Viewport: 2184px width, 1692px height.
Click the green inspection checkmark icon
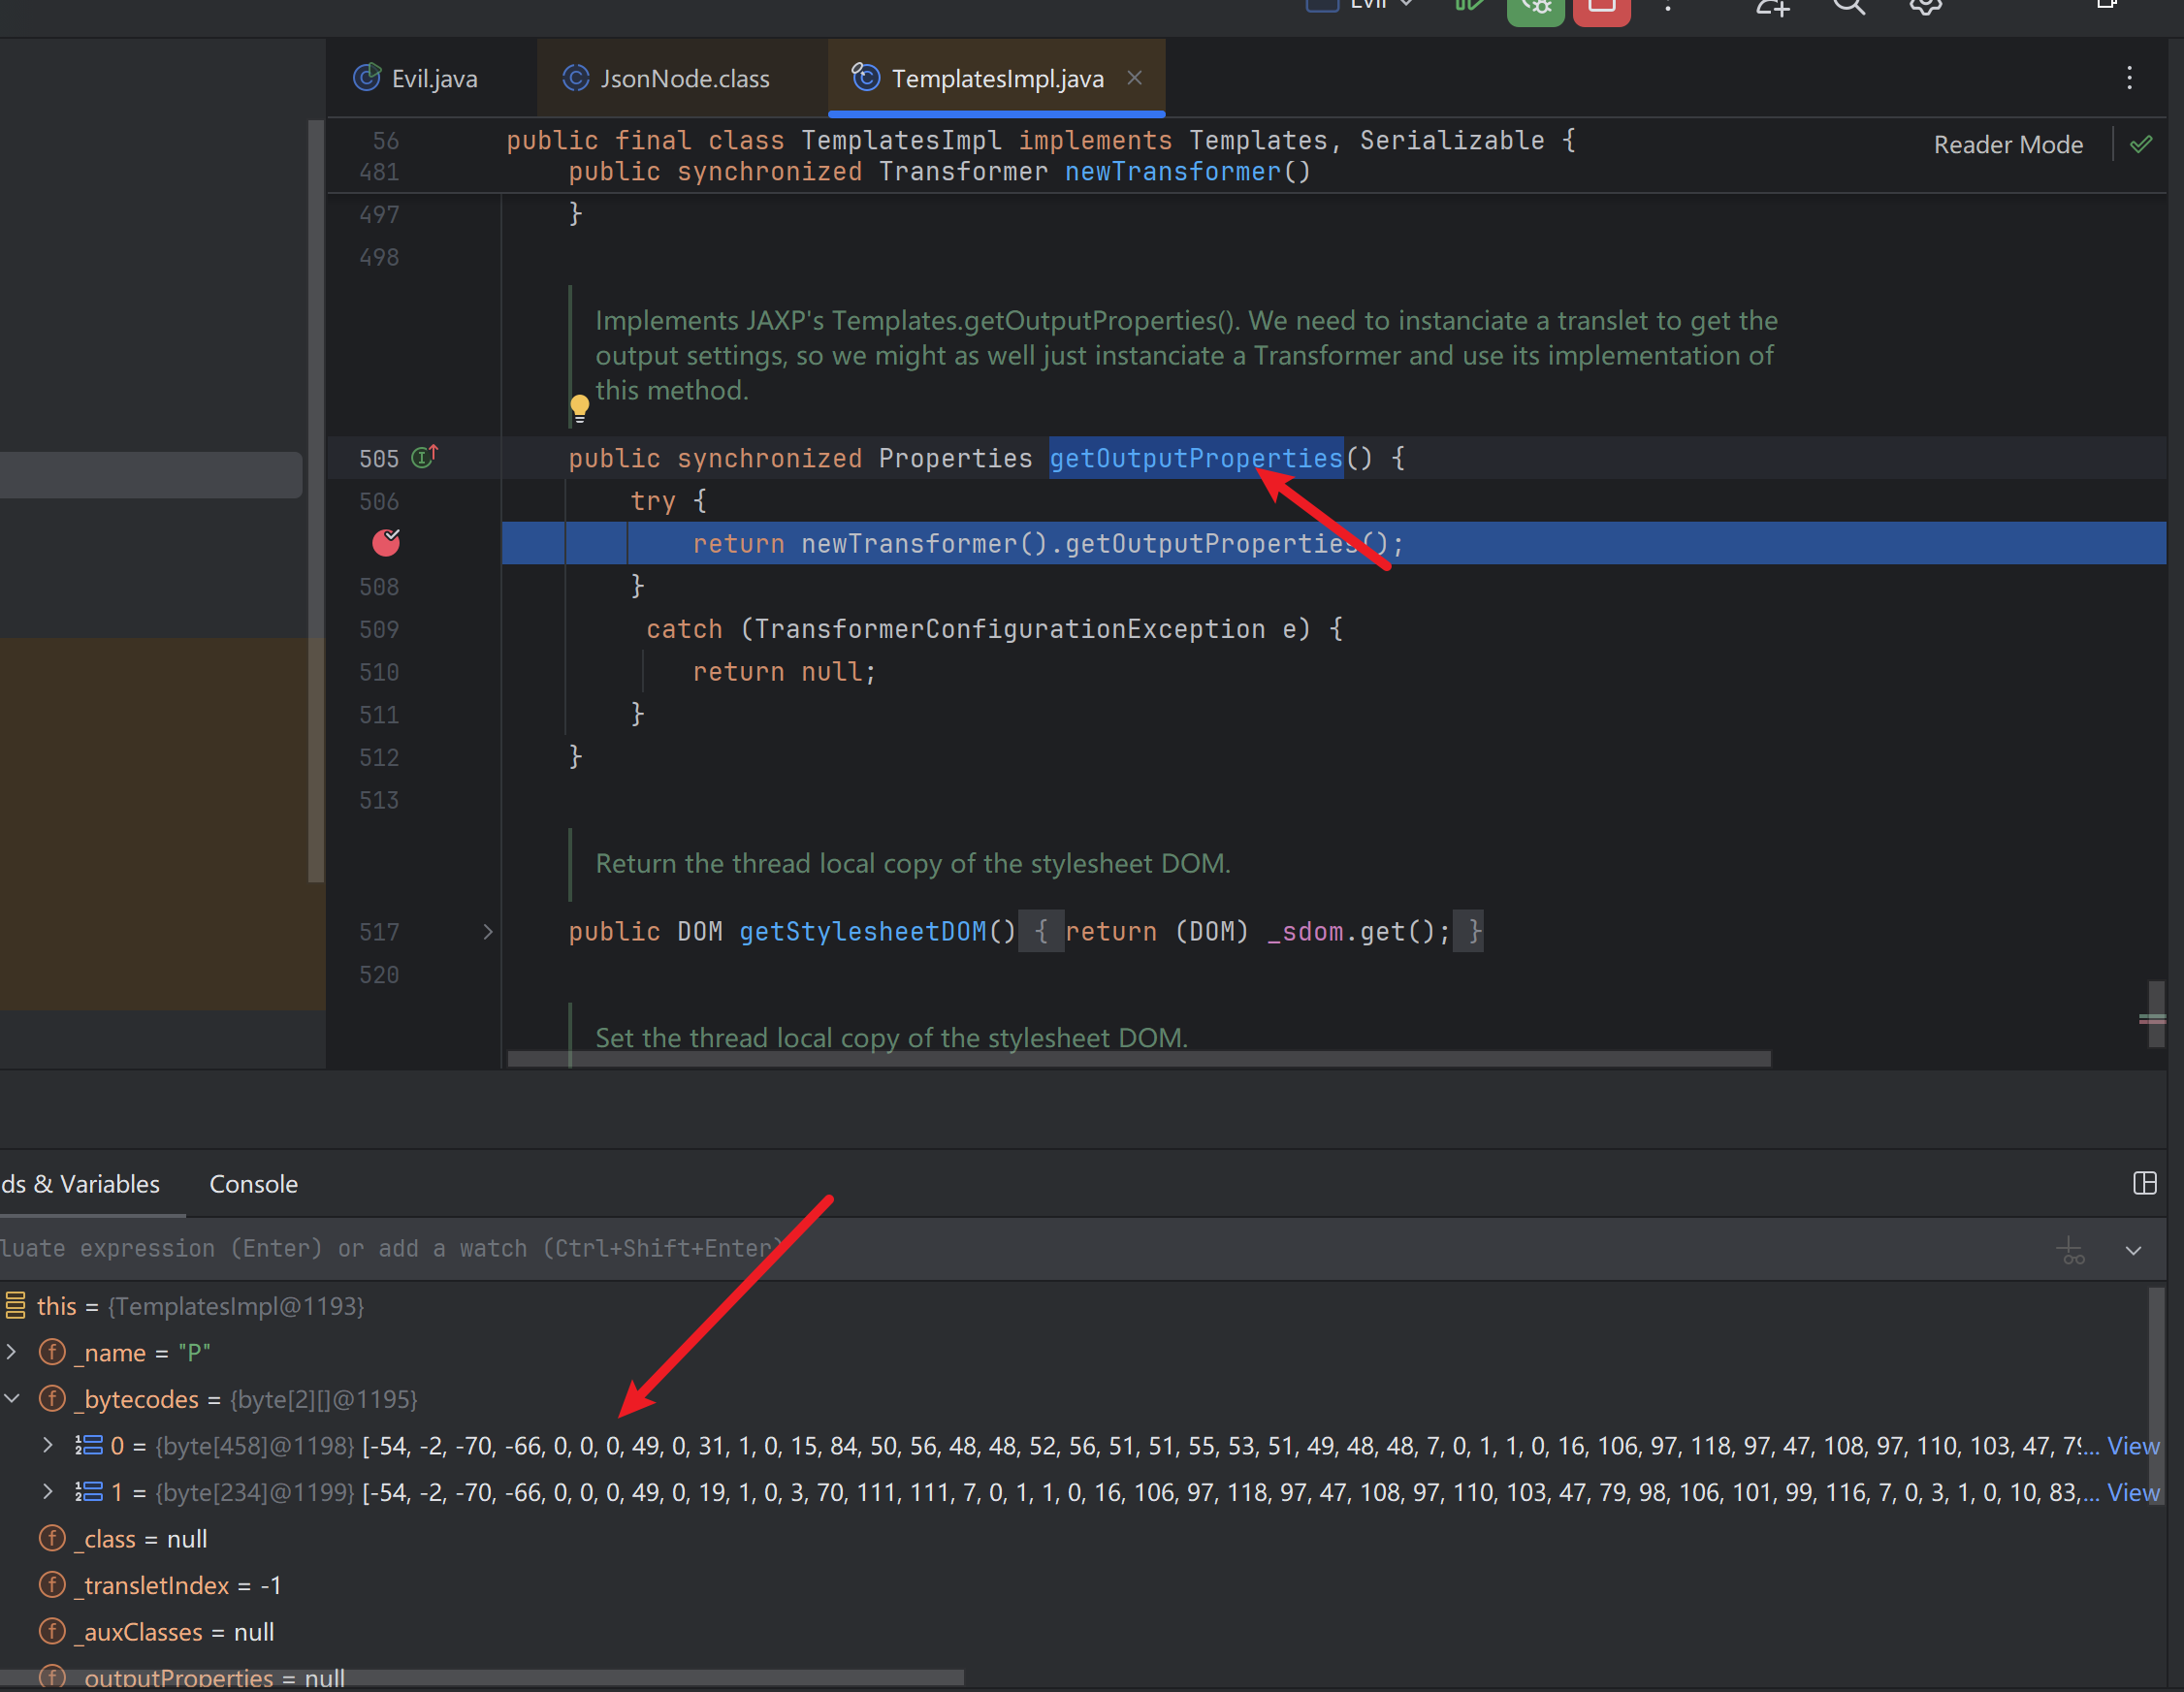click(x=2141, y=145)
